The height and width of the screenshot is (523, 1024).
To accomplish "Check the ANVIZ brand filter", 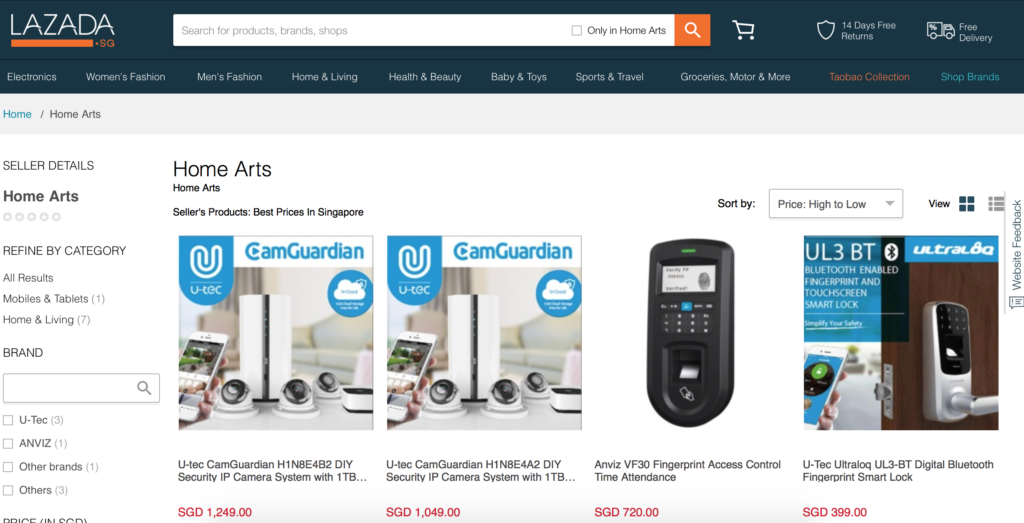I will point(8,443).
